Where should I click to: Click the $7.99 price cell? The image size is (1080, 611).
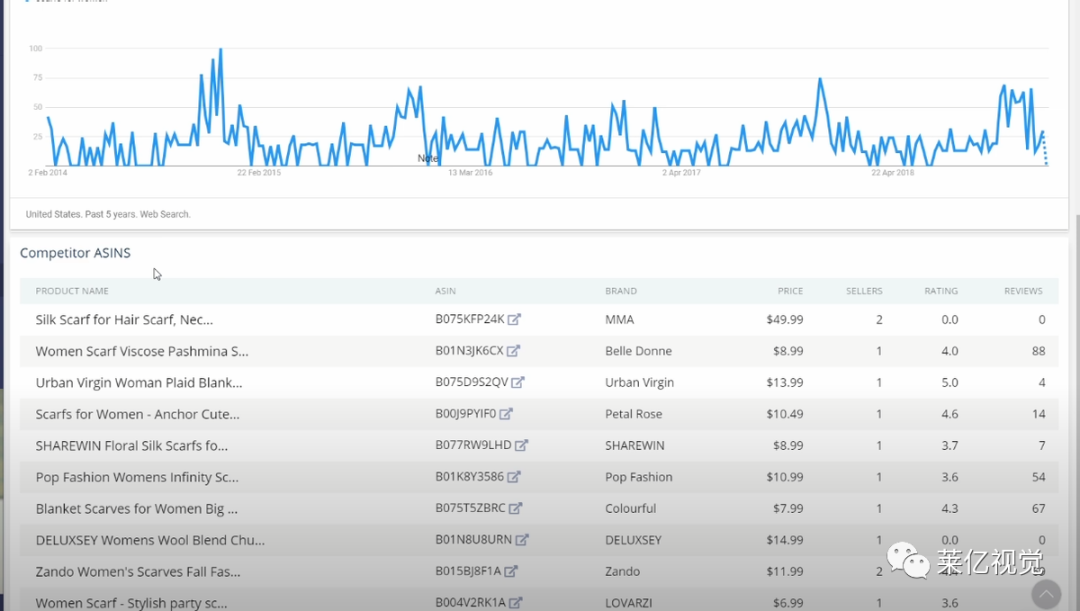[788, 508]
